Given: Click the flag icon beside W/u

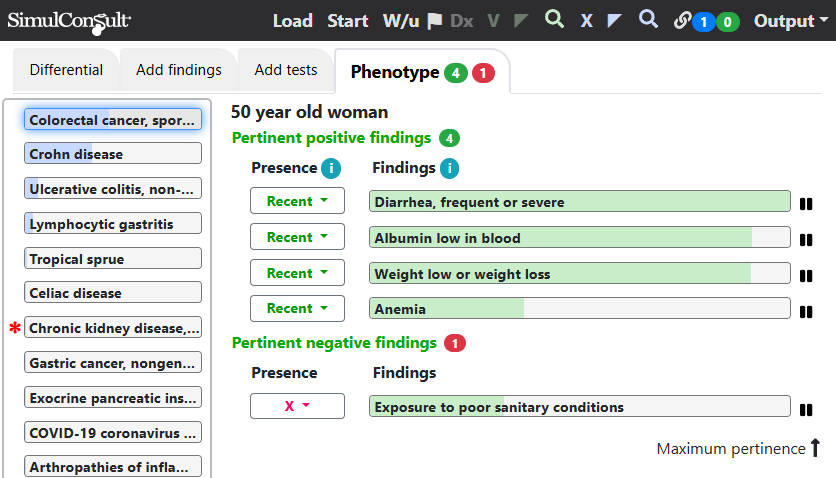Looking at the screenshot, I should [x=435, y=21].
